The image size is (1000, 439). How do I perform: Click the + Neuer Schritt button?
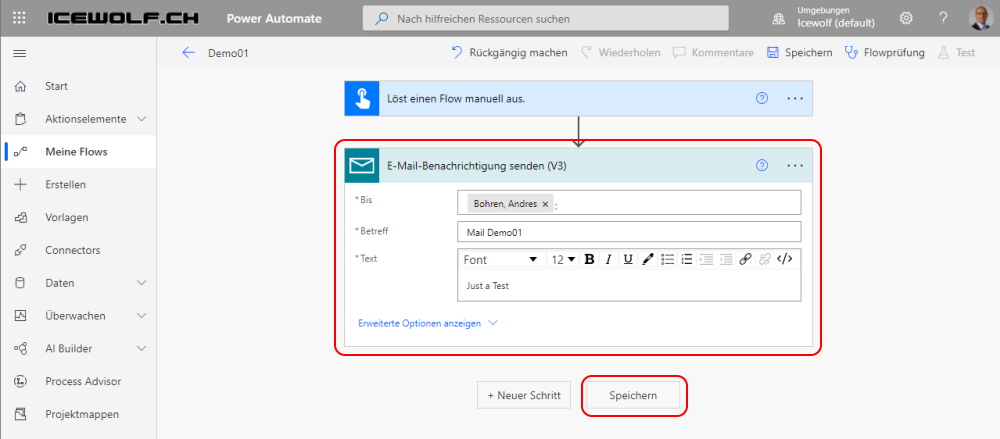coord(524,395)
